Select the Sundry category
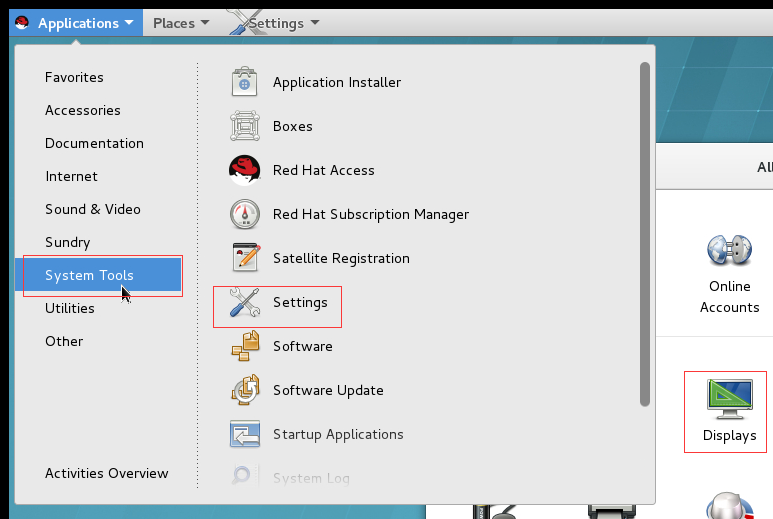773x519 pixels. point(68,242)
